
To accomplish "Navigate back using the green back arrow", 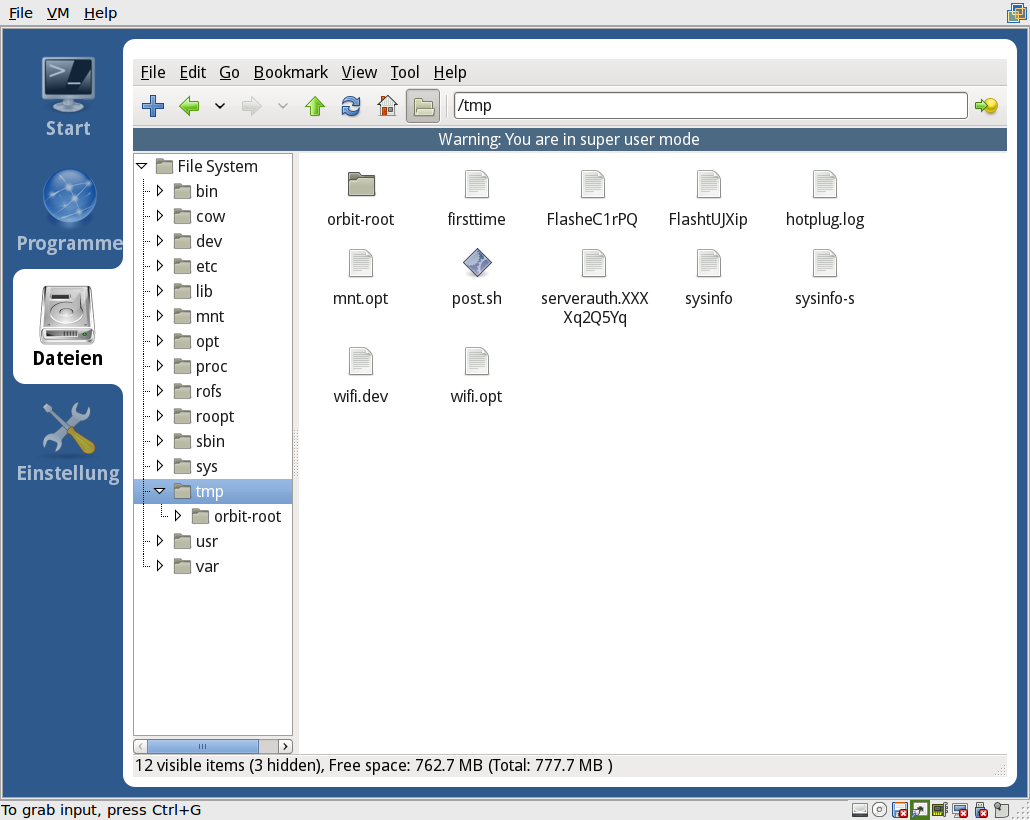I will click(189, 105).
